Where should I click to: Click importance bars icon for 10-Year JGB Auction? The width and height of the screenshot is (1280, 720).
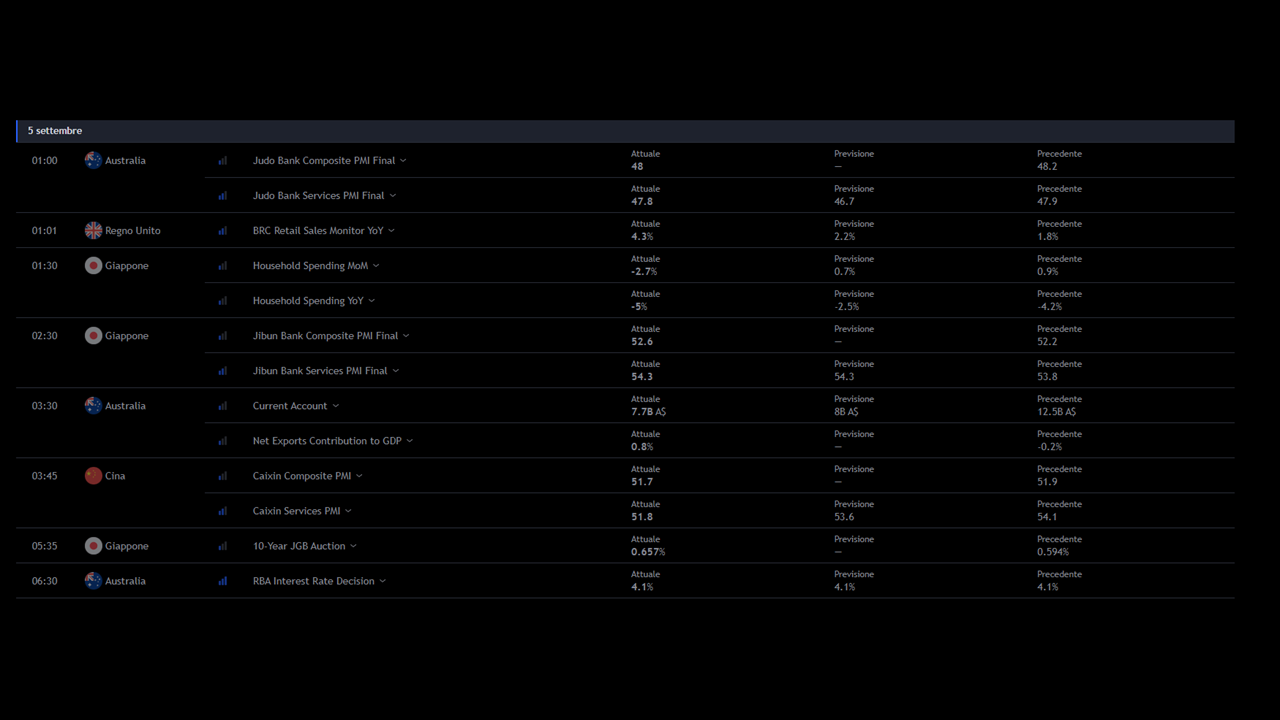pos(223,546)
